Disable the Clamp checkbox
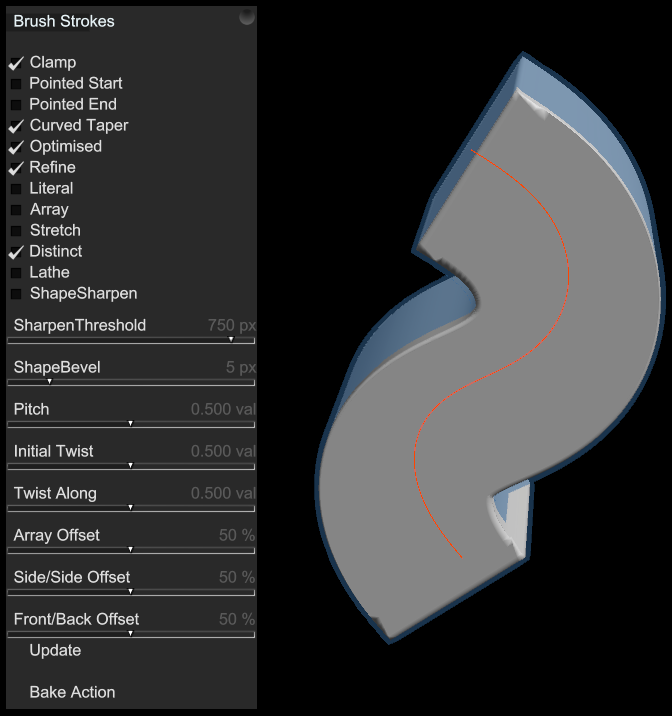Image resolution: width=672 pixels, height=716 pixels. [x=16, y=63]
